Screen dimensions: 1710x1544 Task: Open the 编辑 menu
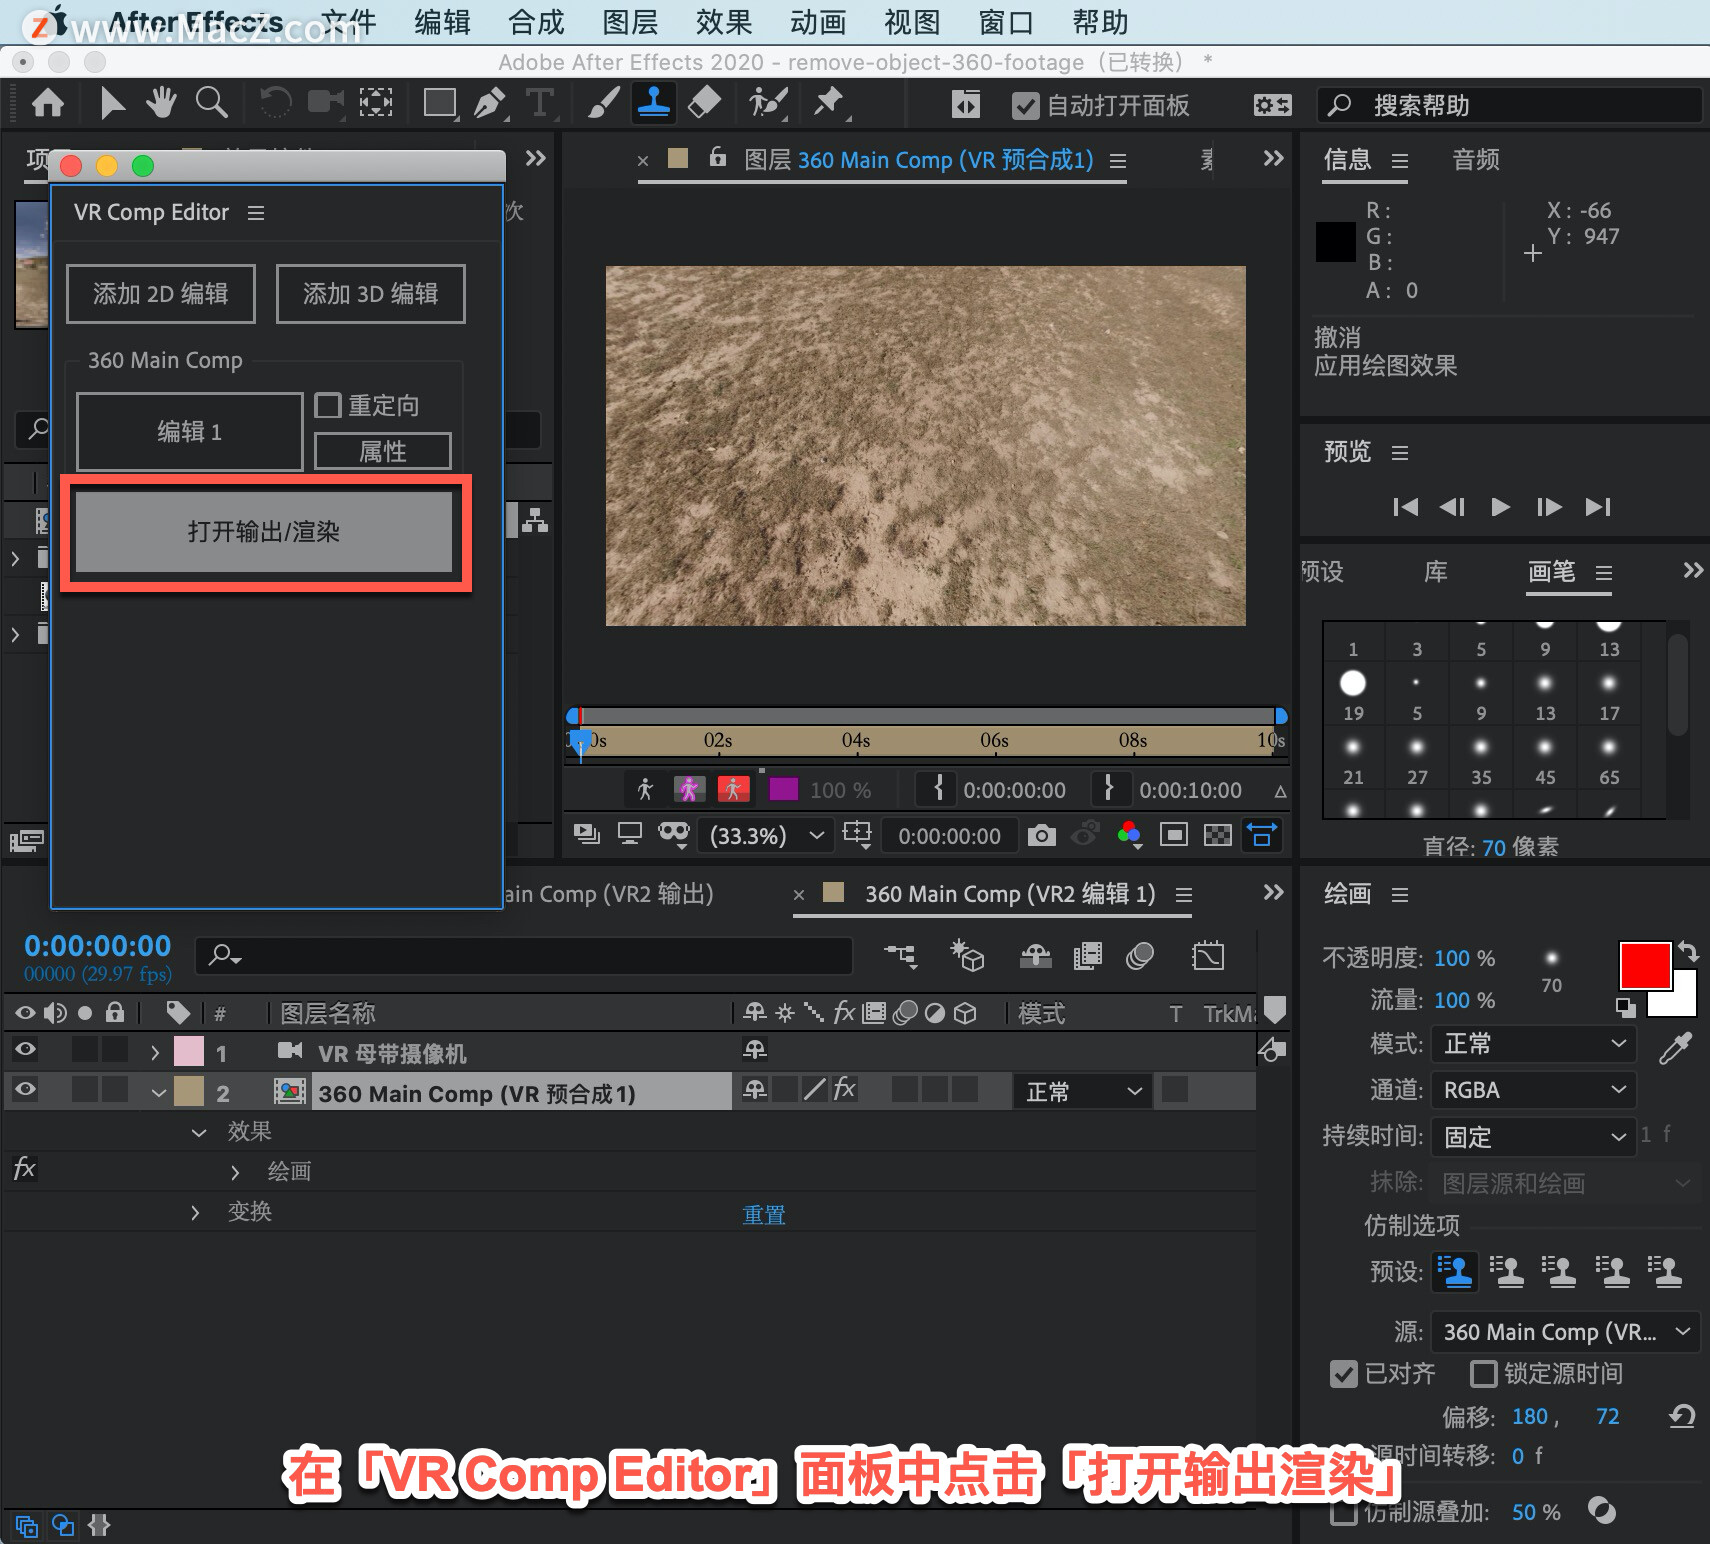pos(442,22)
